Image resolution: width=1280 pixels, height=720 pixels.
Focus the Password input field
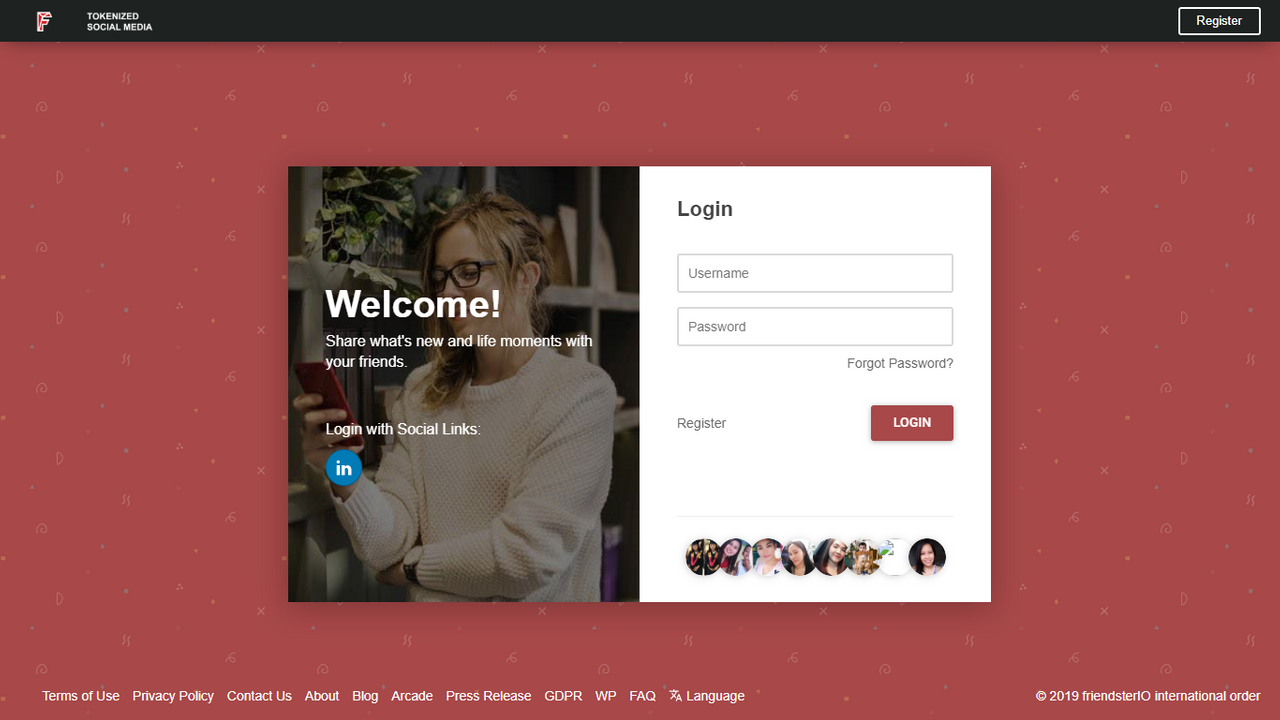(x=815, y=327)
